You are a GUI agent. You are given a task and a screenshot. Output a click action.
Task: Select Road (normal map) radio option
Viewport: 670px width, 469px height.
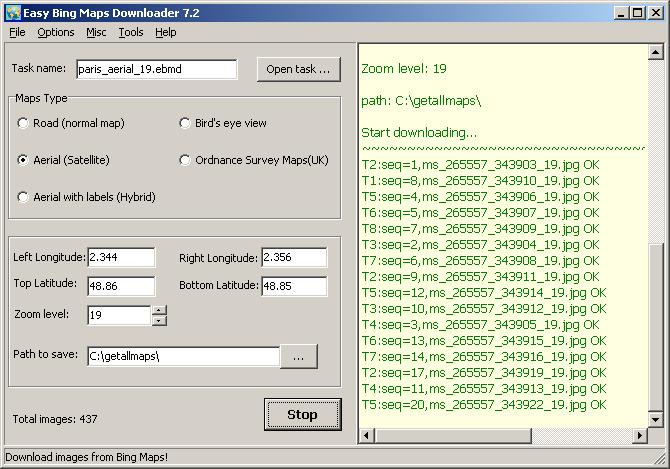coord(24,123)
